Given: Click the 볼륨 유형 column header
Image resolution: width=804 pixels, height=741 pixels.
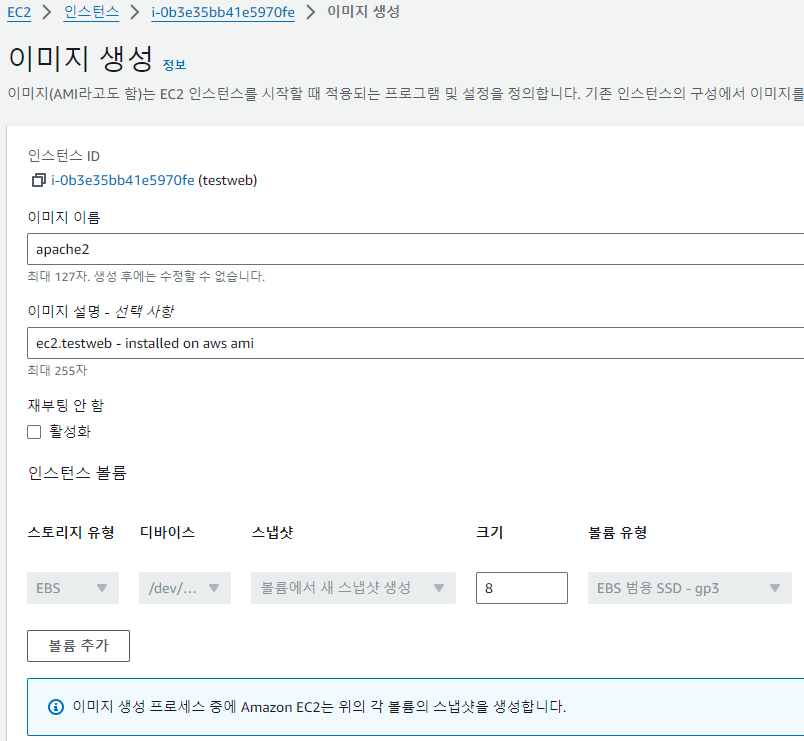Looking at the screenshot, I should click(617, 532).
